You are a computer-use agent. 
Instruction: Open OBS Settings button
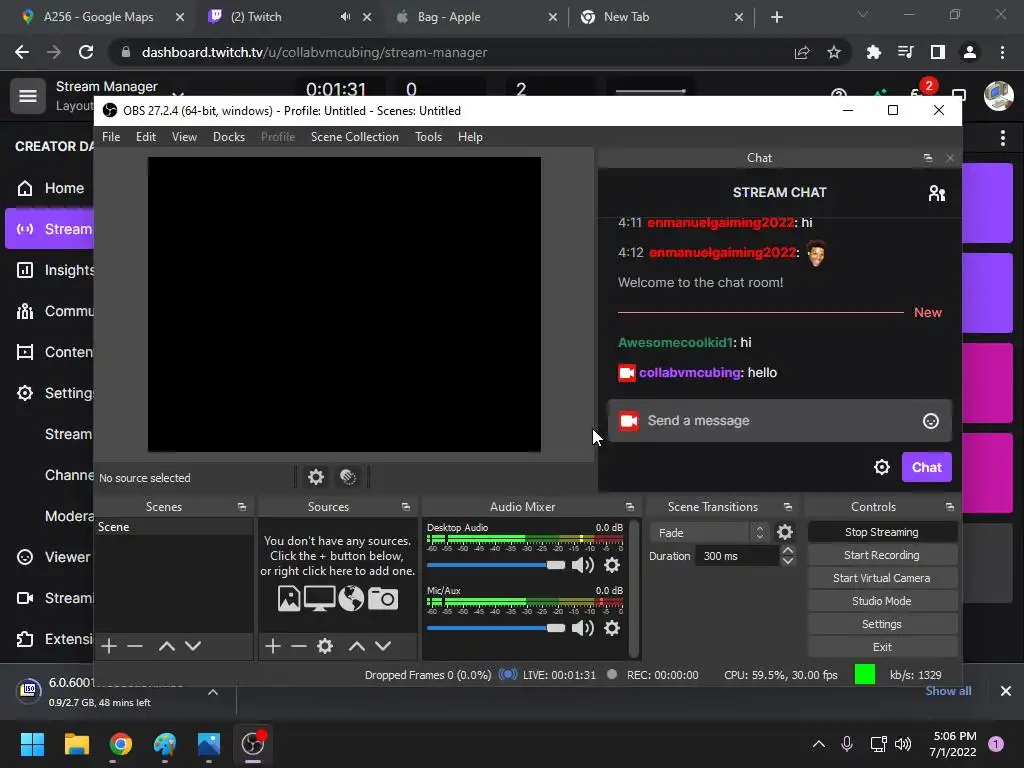coord(882,624)
